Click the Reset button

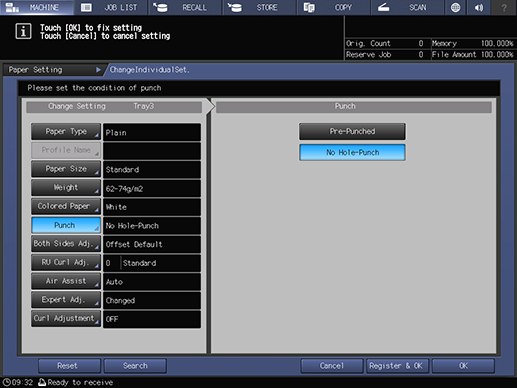click(69, 366)
